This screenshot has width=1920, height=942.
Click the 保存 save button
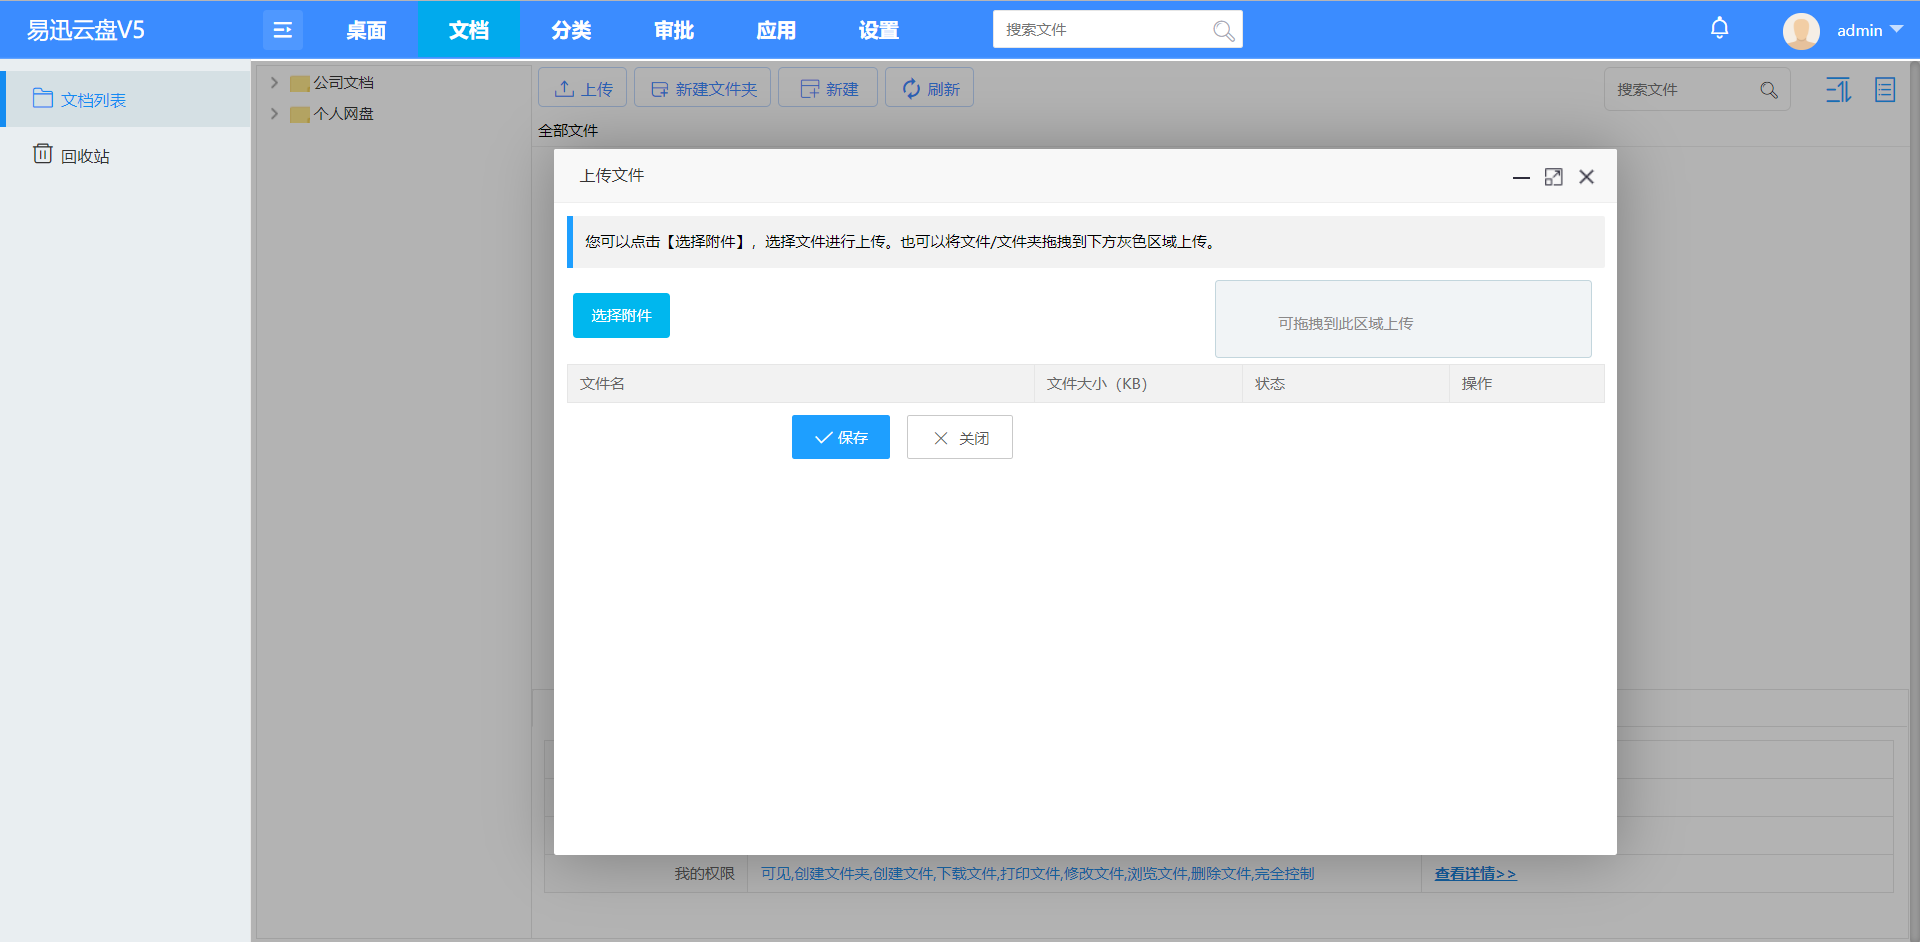(x=840, y=437)
